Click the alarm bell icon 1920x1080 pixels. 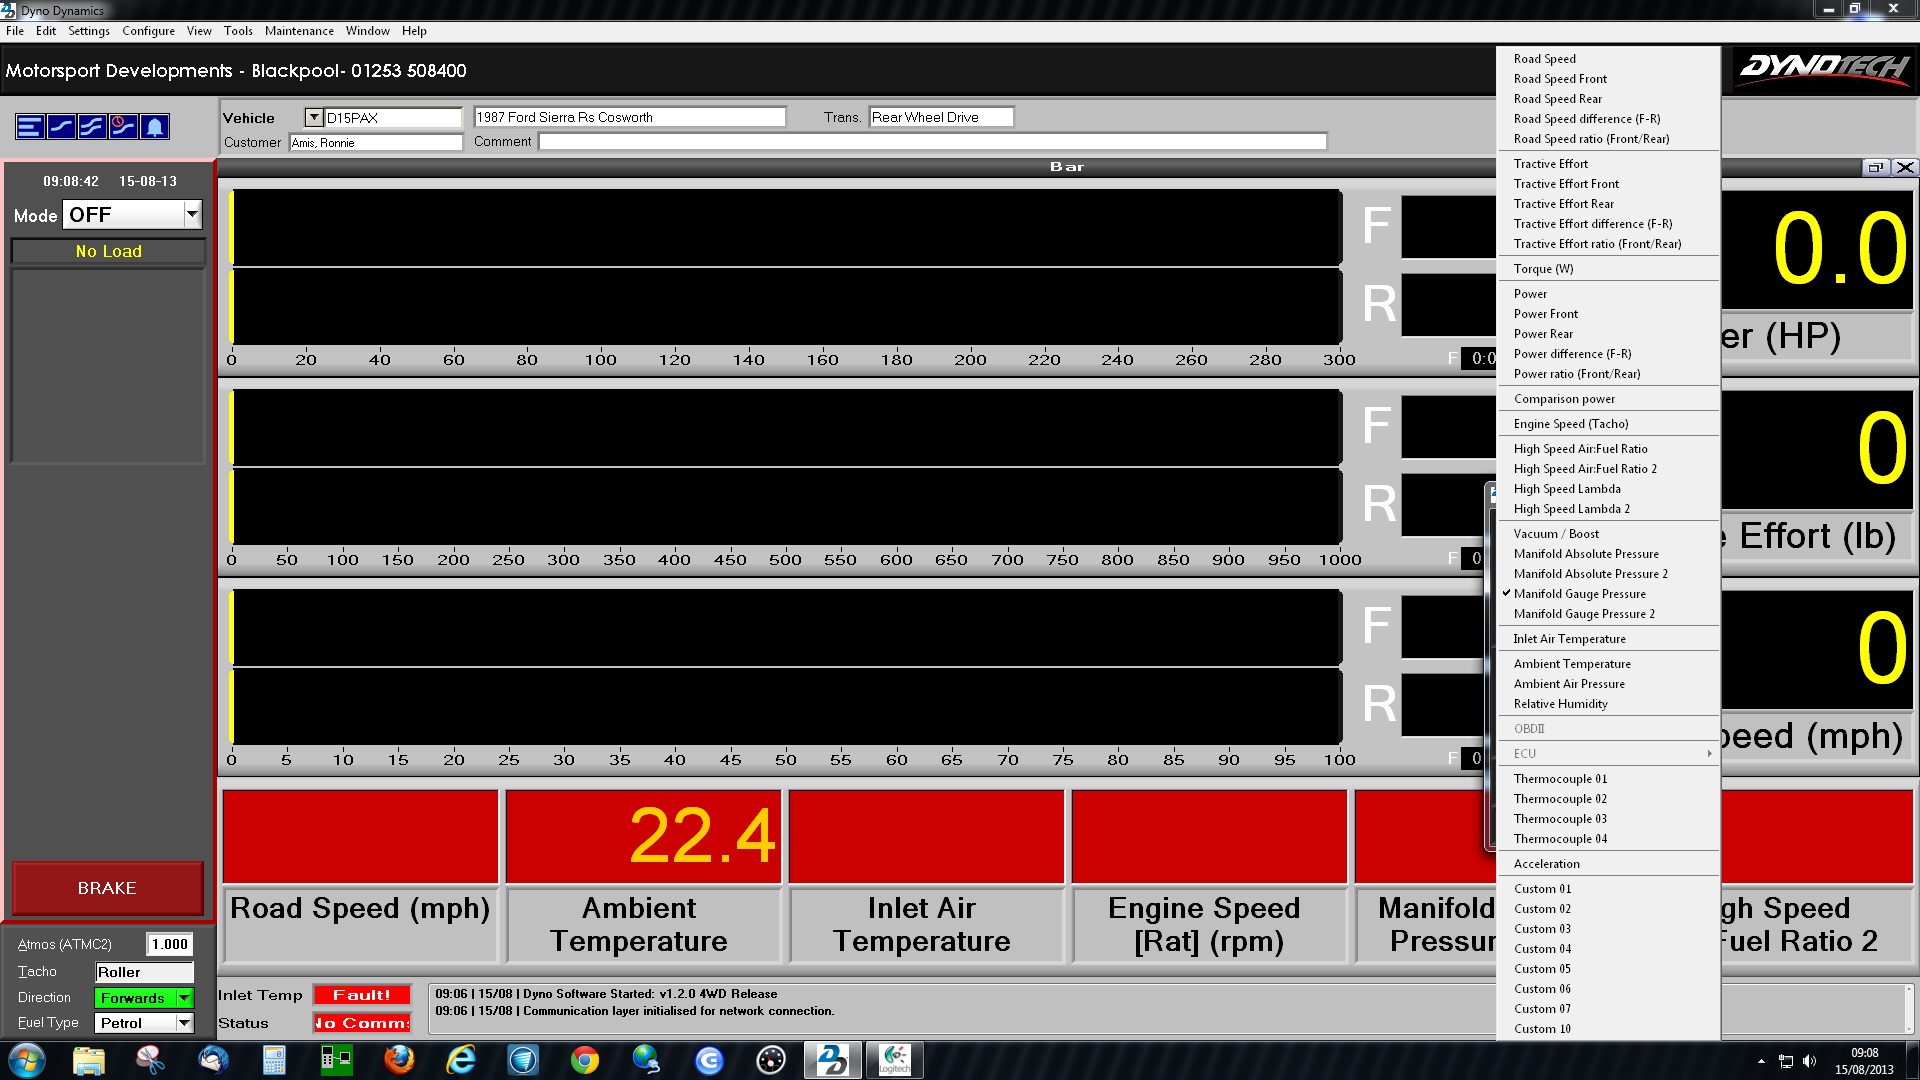[x=154, y=127]
